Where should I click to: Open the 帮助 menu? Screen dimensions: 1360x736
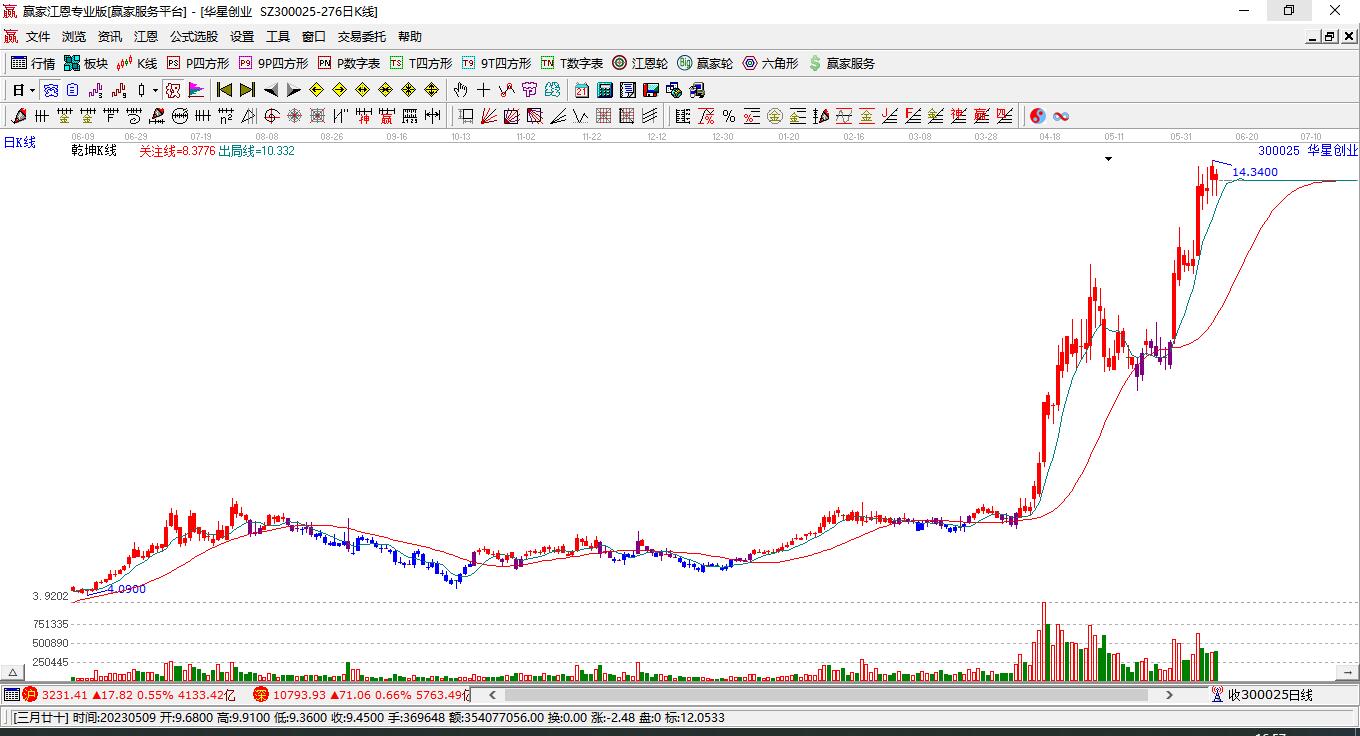click(410, 37)
